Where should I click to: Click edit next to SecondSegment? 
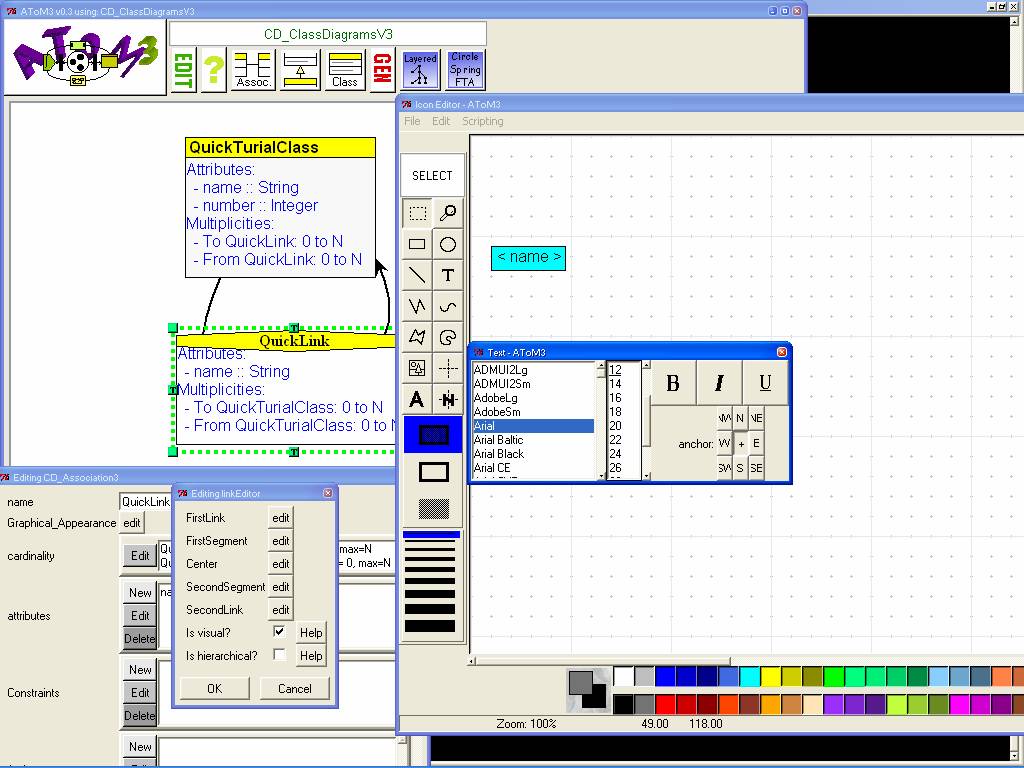[x=281, y=586]
